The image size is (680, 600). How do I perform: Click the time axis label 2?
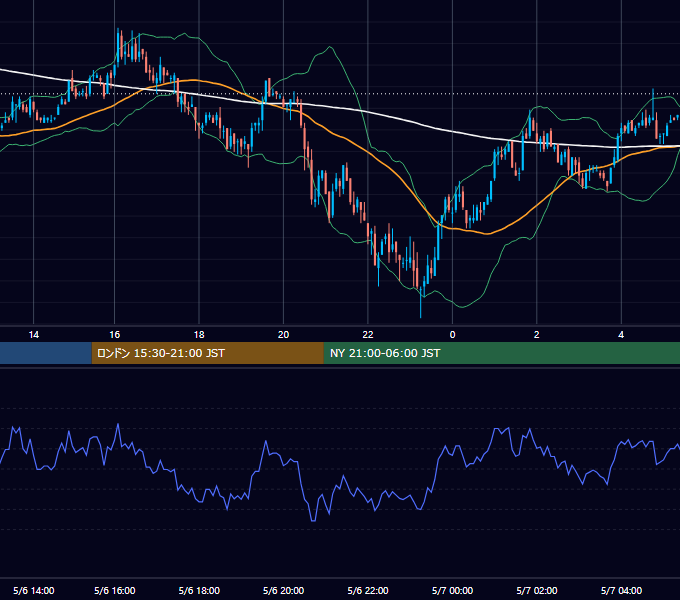(x=536, y=335)
